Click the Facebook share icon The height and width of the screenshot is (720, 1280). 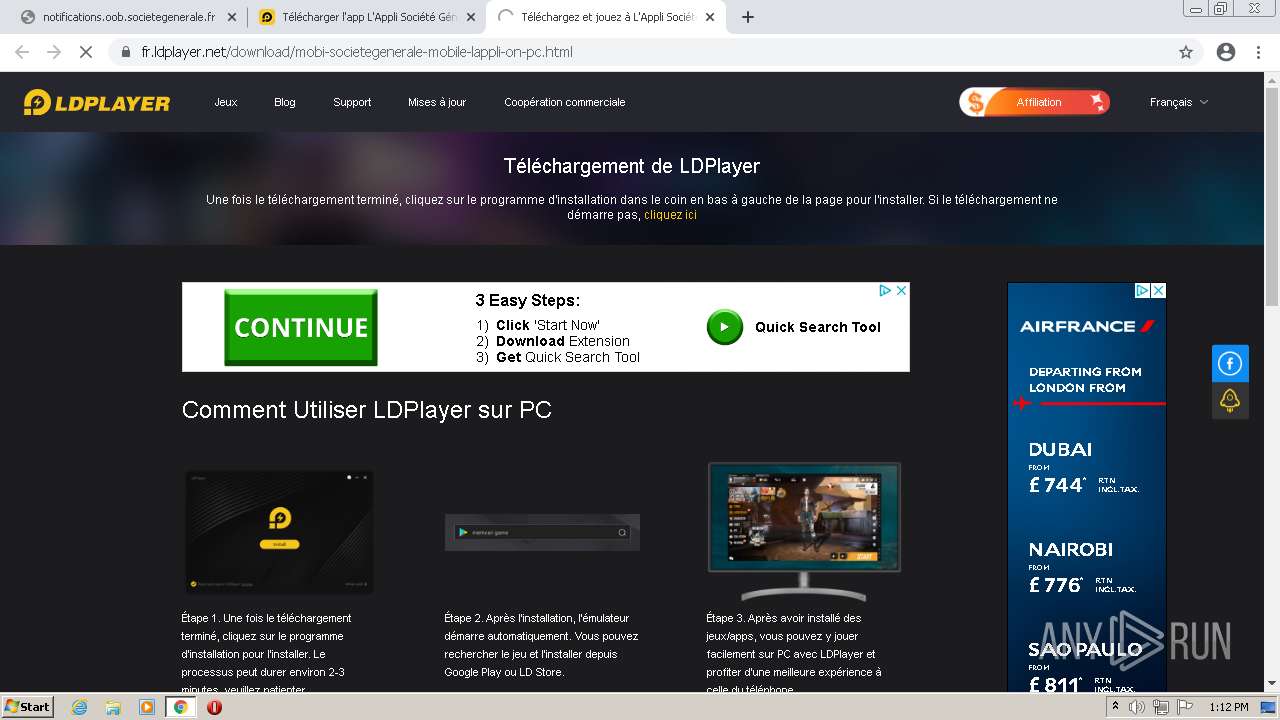pos(1230,364)
